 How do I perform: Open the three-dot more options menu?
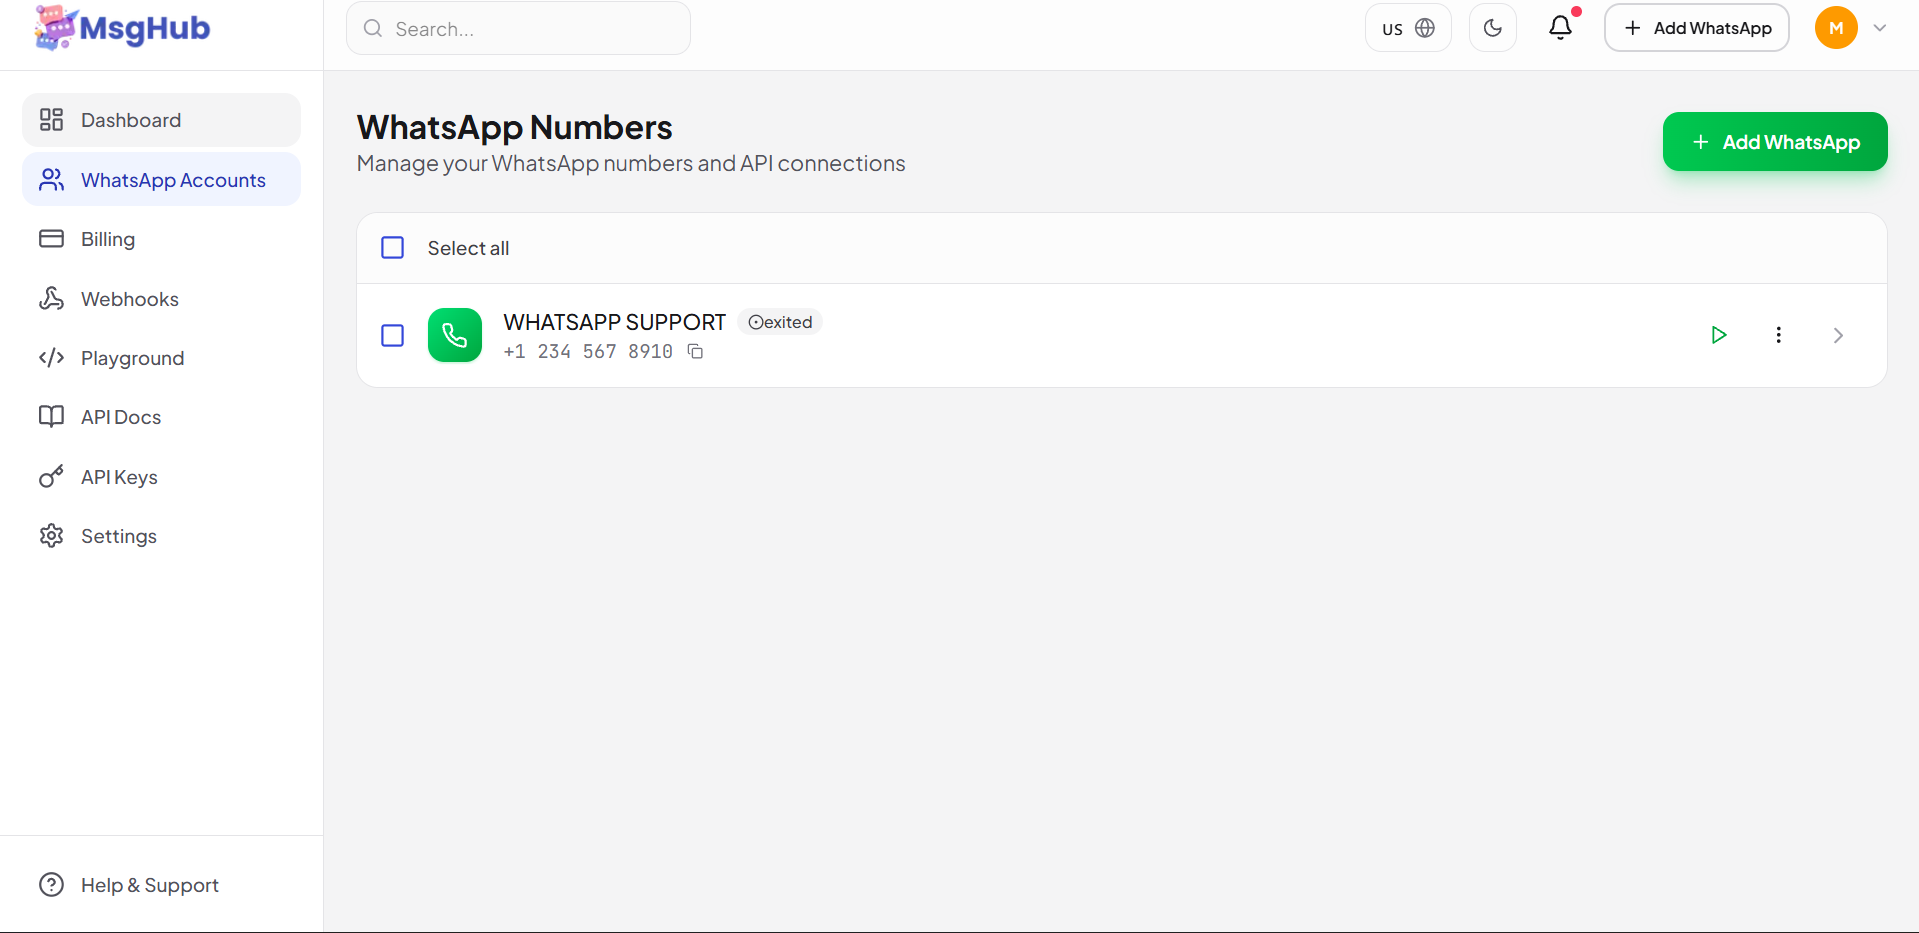point(1778,335)
